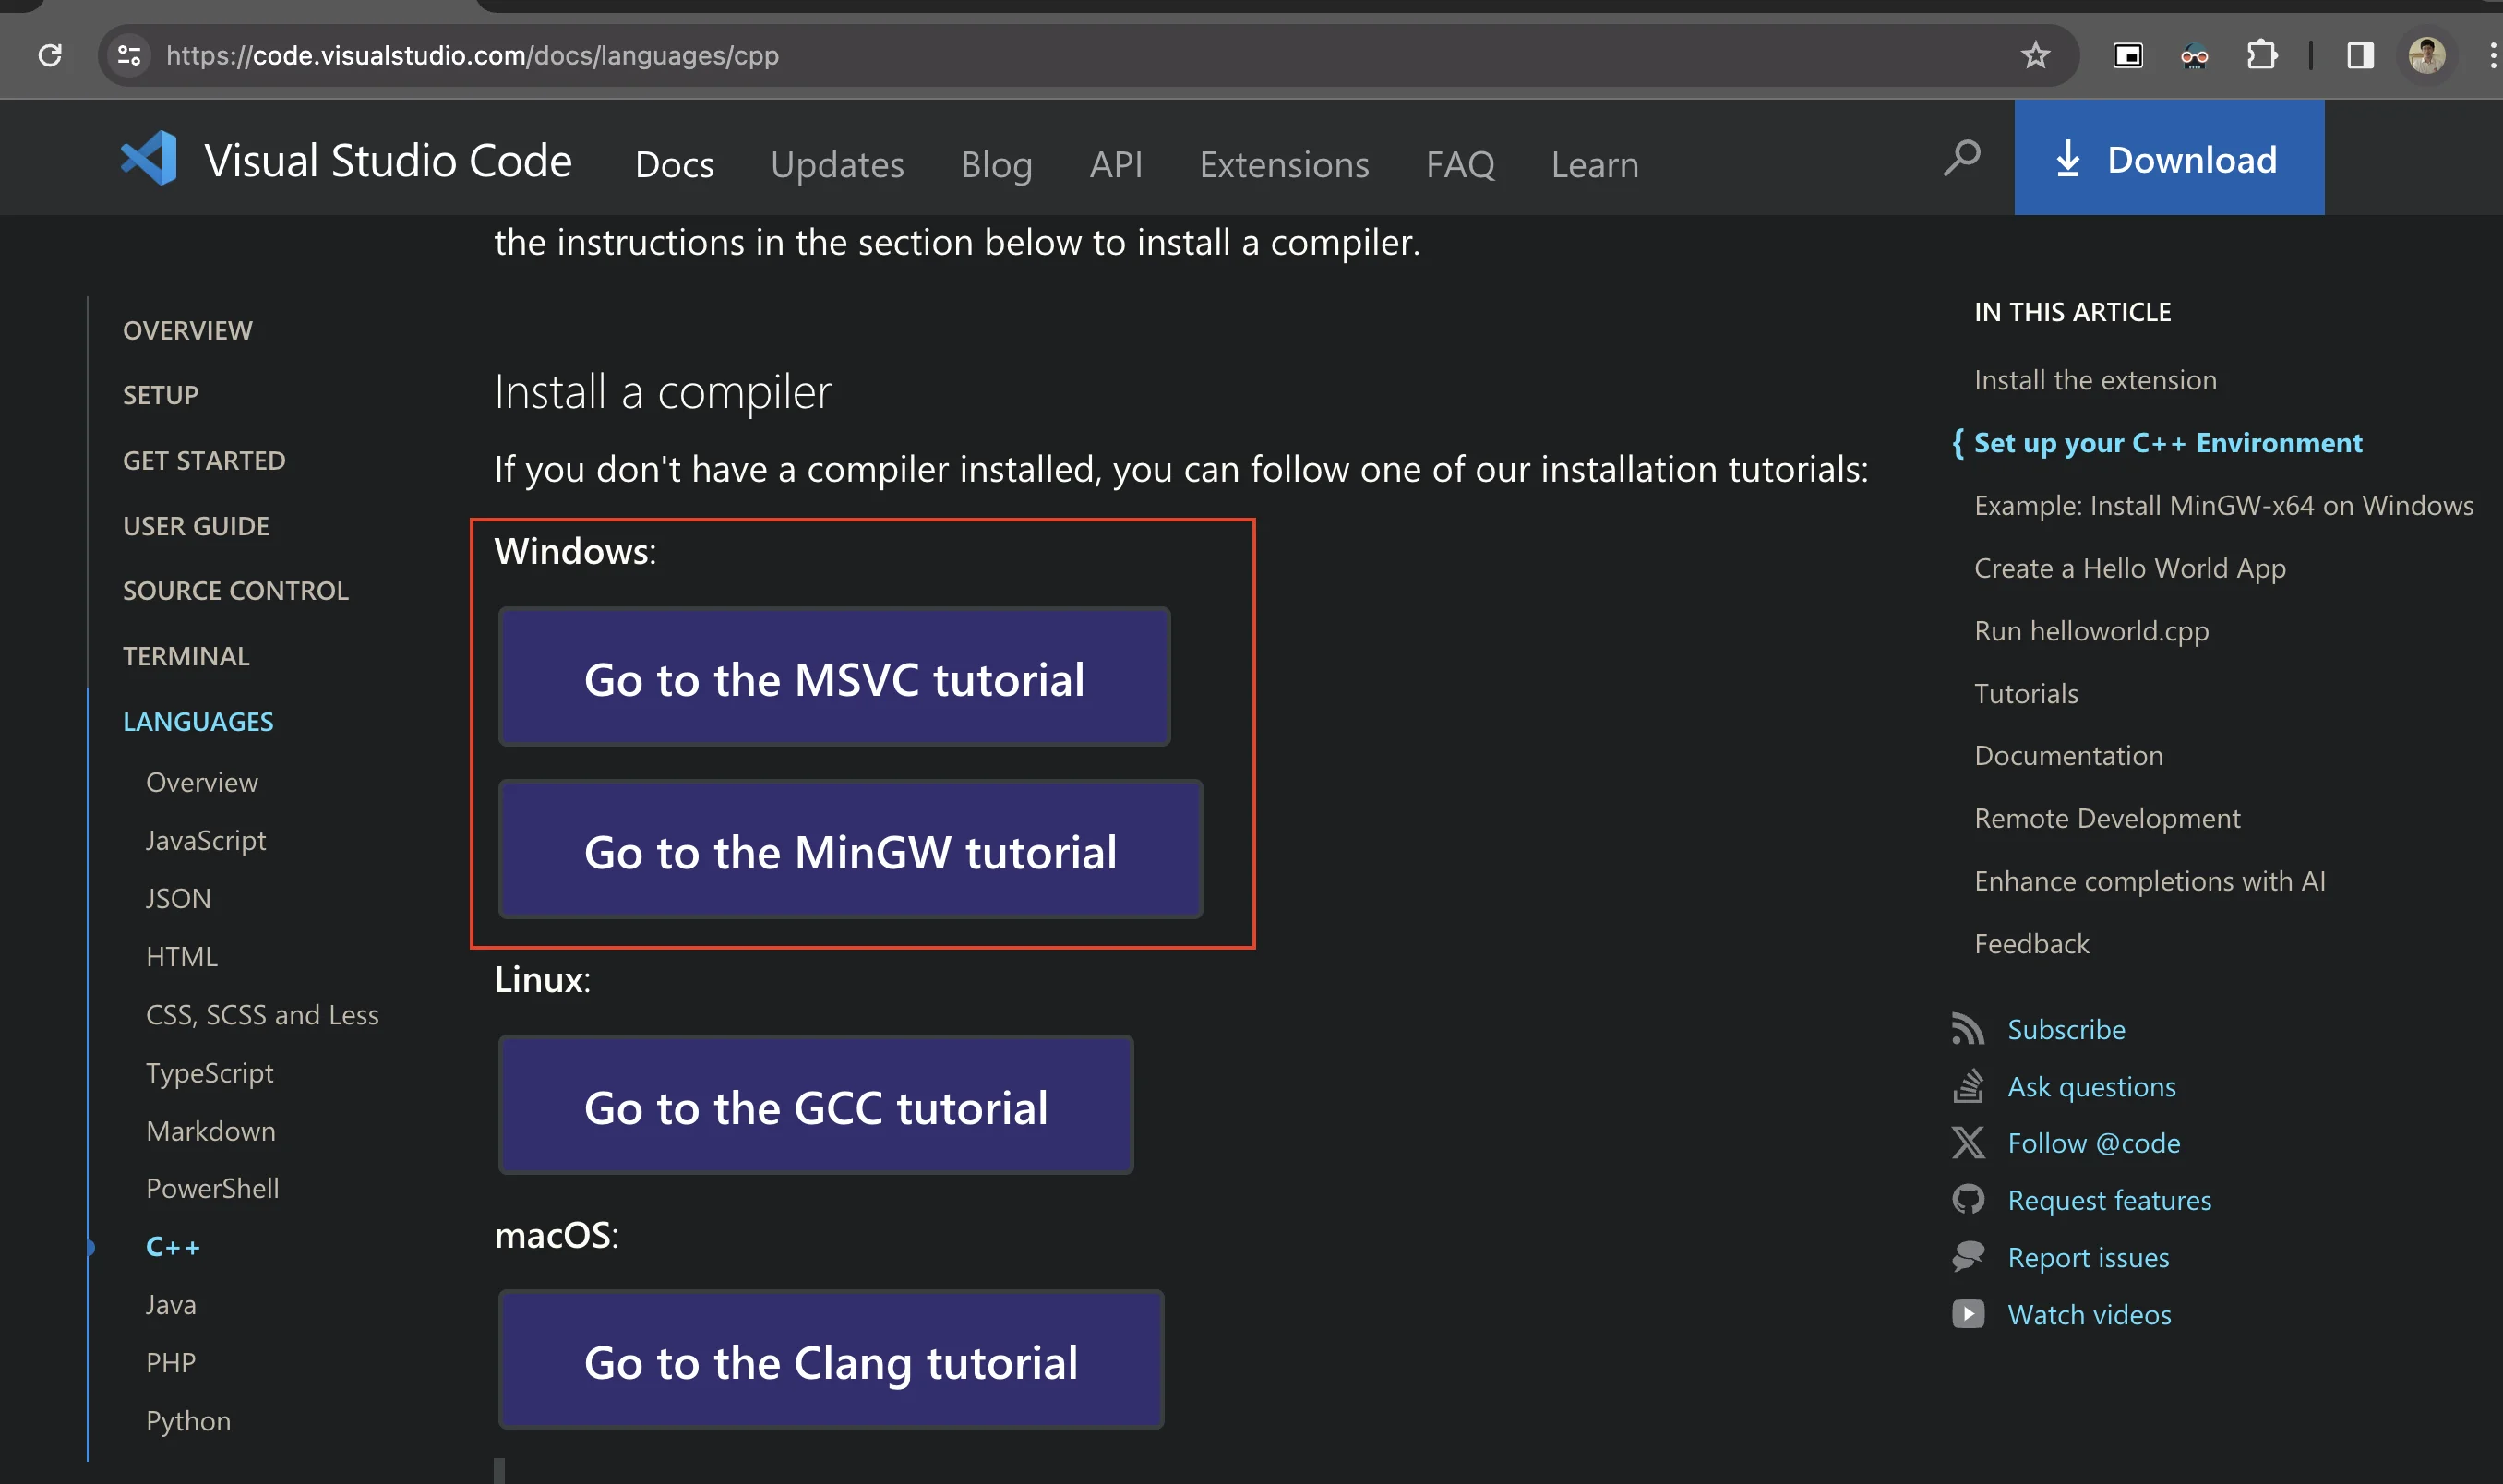This screenshot has width=2503, height=1484.
Task: Open the Python language page
Action: coord(188,1421)
